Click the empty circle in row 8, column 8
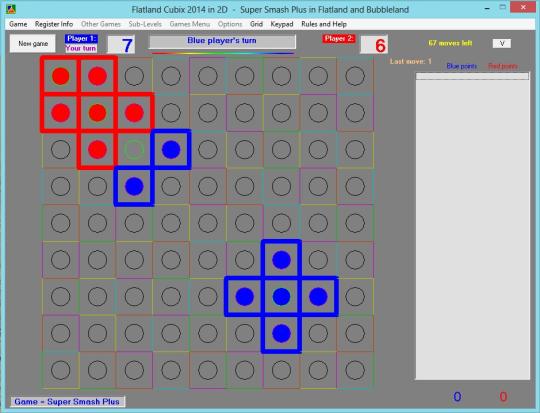The image size is (540, 413). [x=318, y=333]
